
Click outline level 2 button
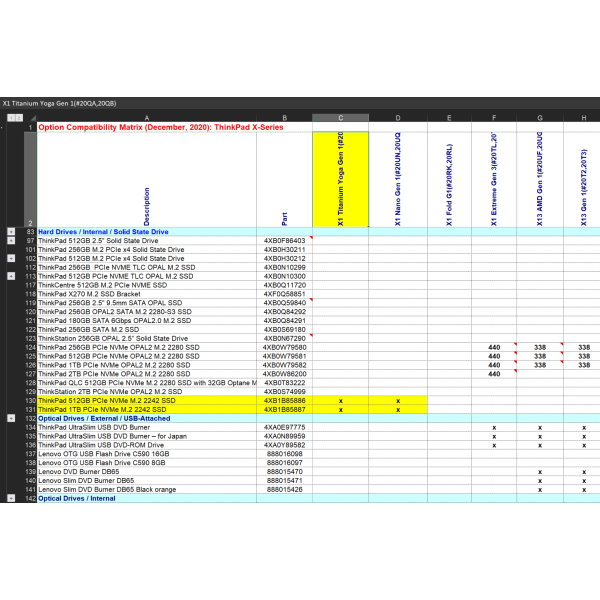pyautogui.click(x=19, y=118)
